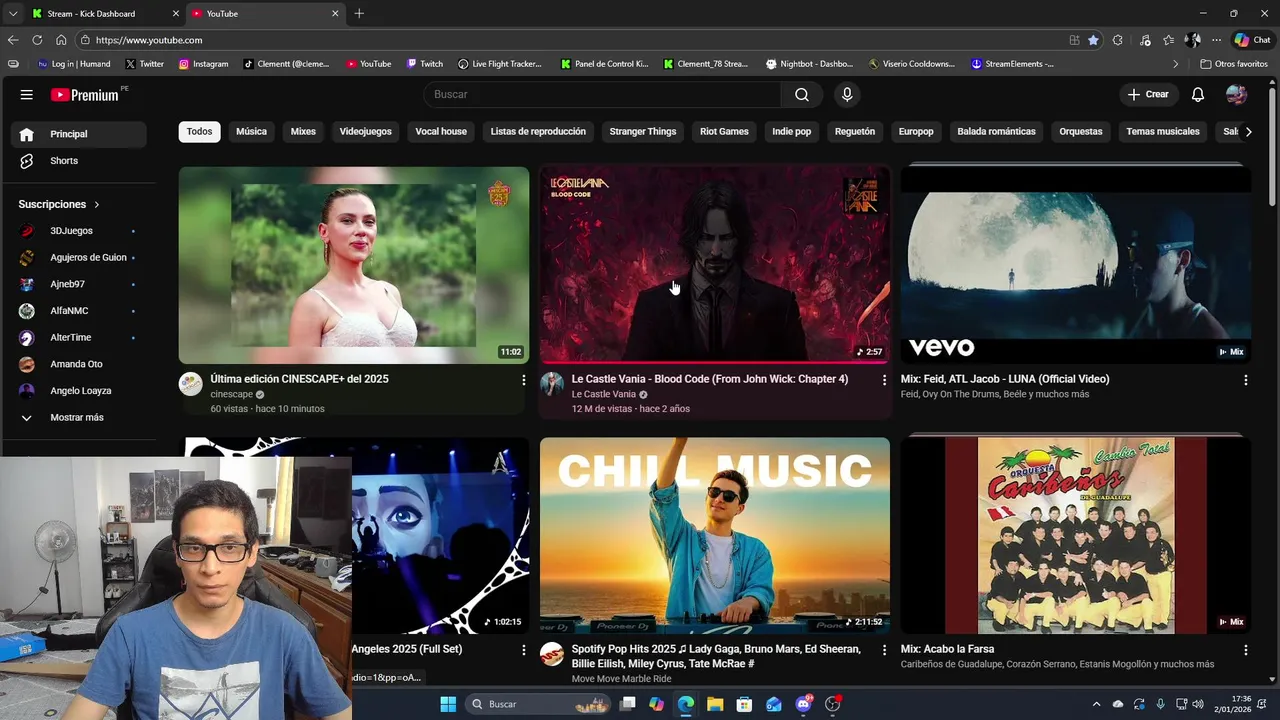Select the Vocal house filter chip

441,132
